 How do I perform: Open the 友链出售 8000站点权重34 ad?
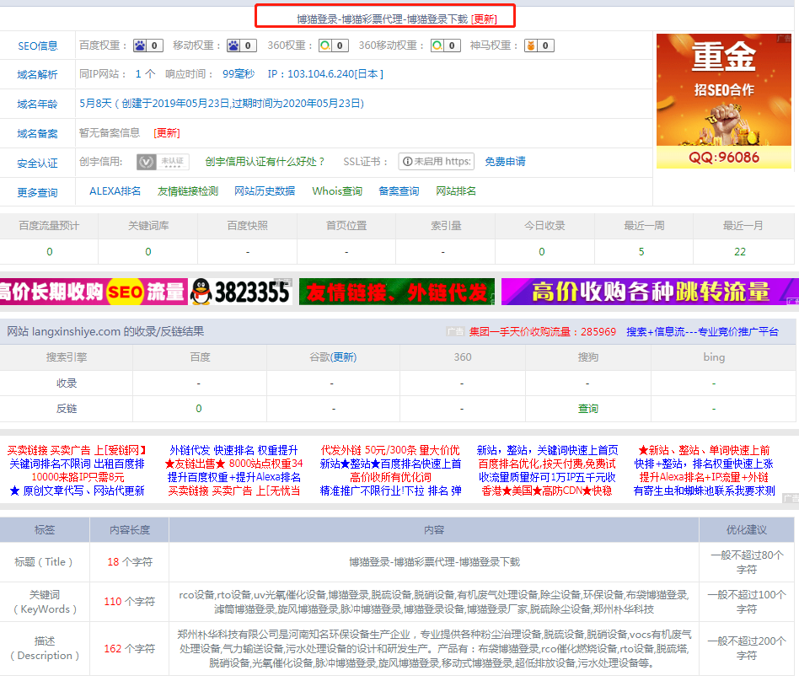234,464
